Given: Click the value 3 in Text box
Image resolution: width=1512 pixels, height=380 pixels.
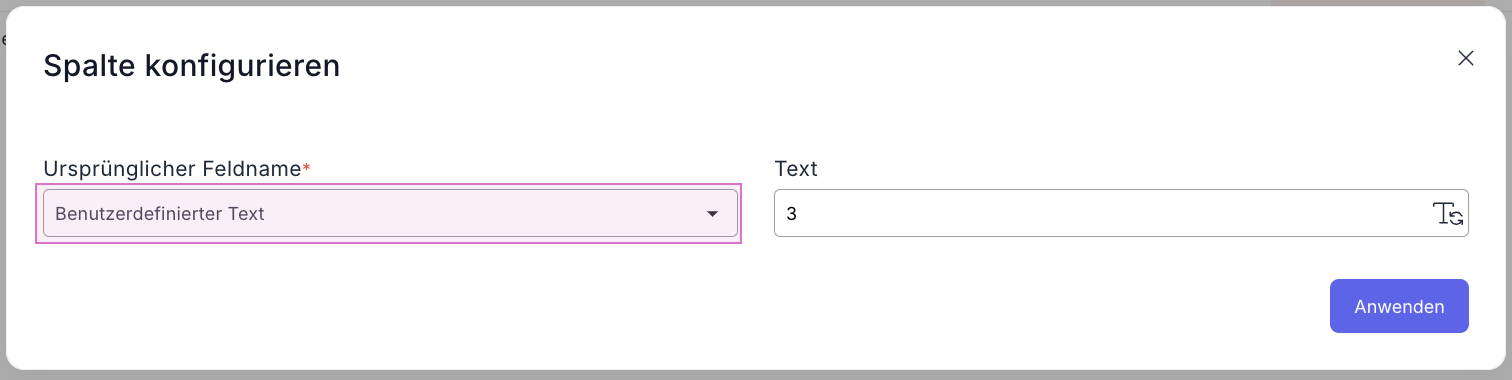Looking at the screenshot, I should (x=791, y=214).
